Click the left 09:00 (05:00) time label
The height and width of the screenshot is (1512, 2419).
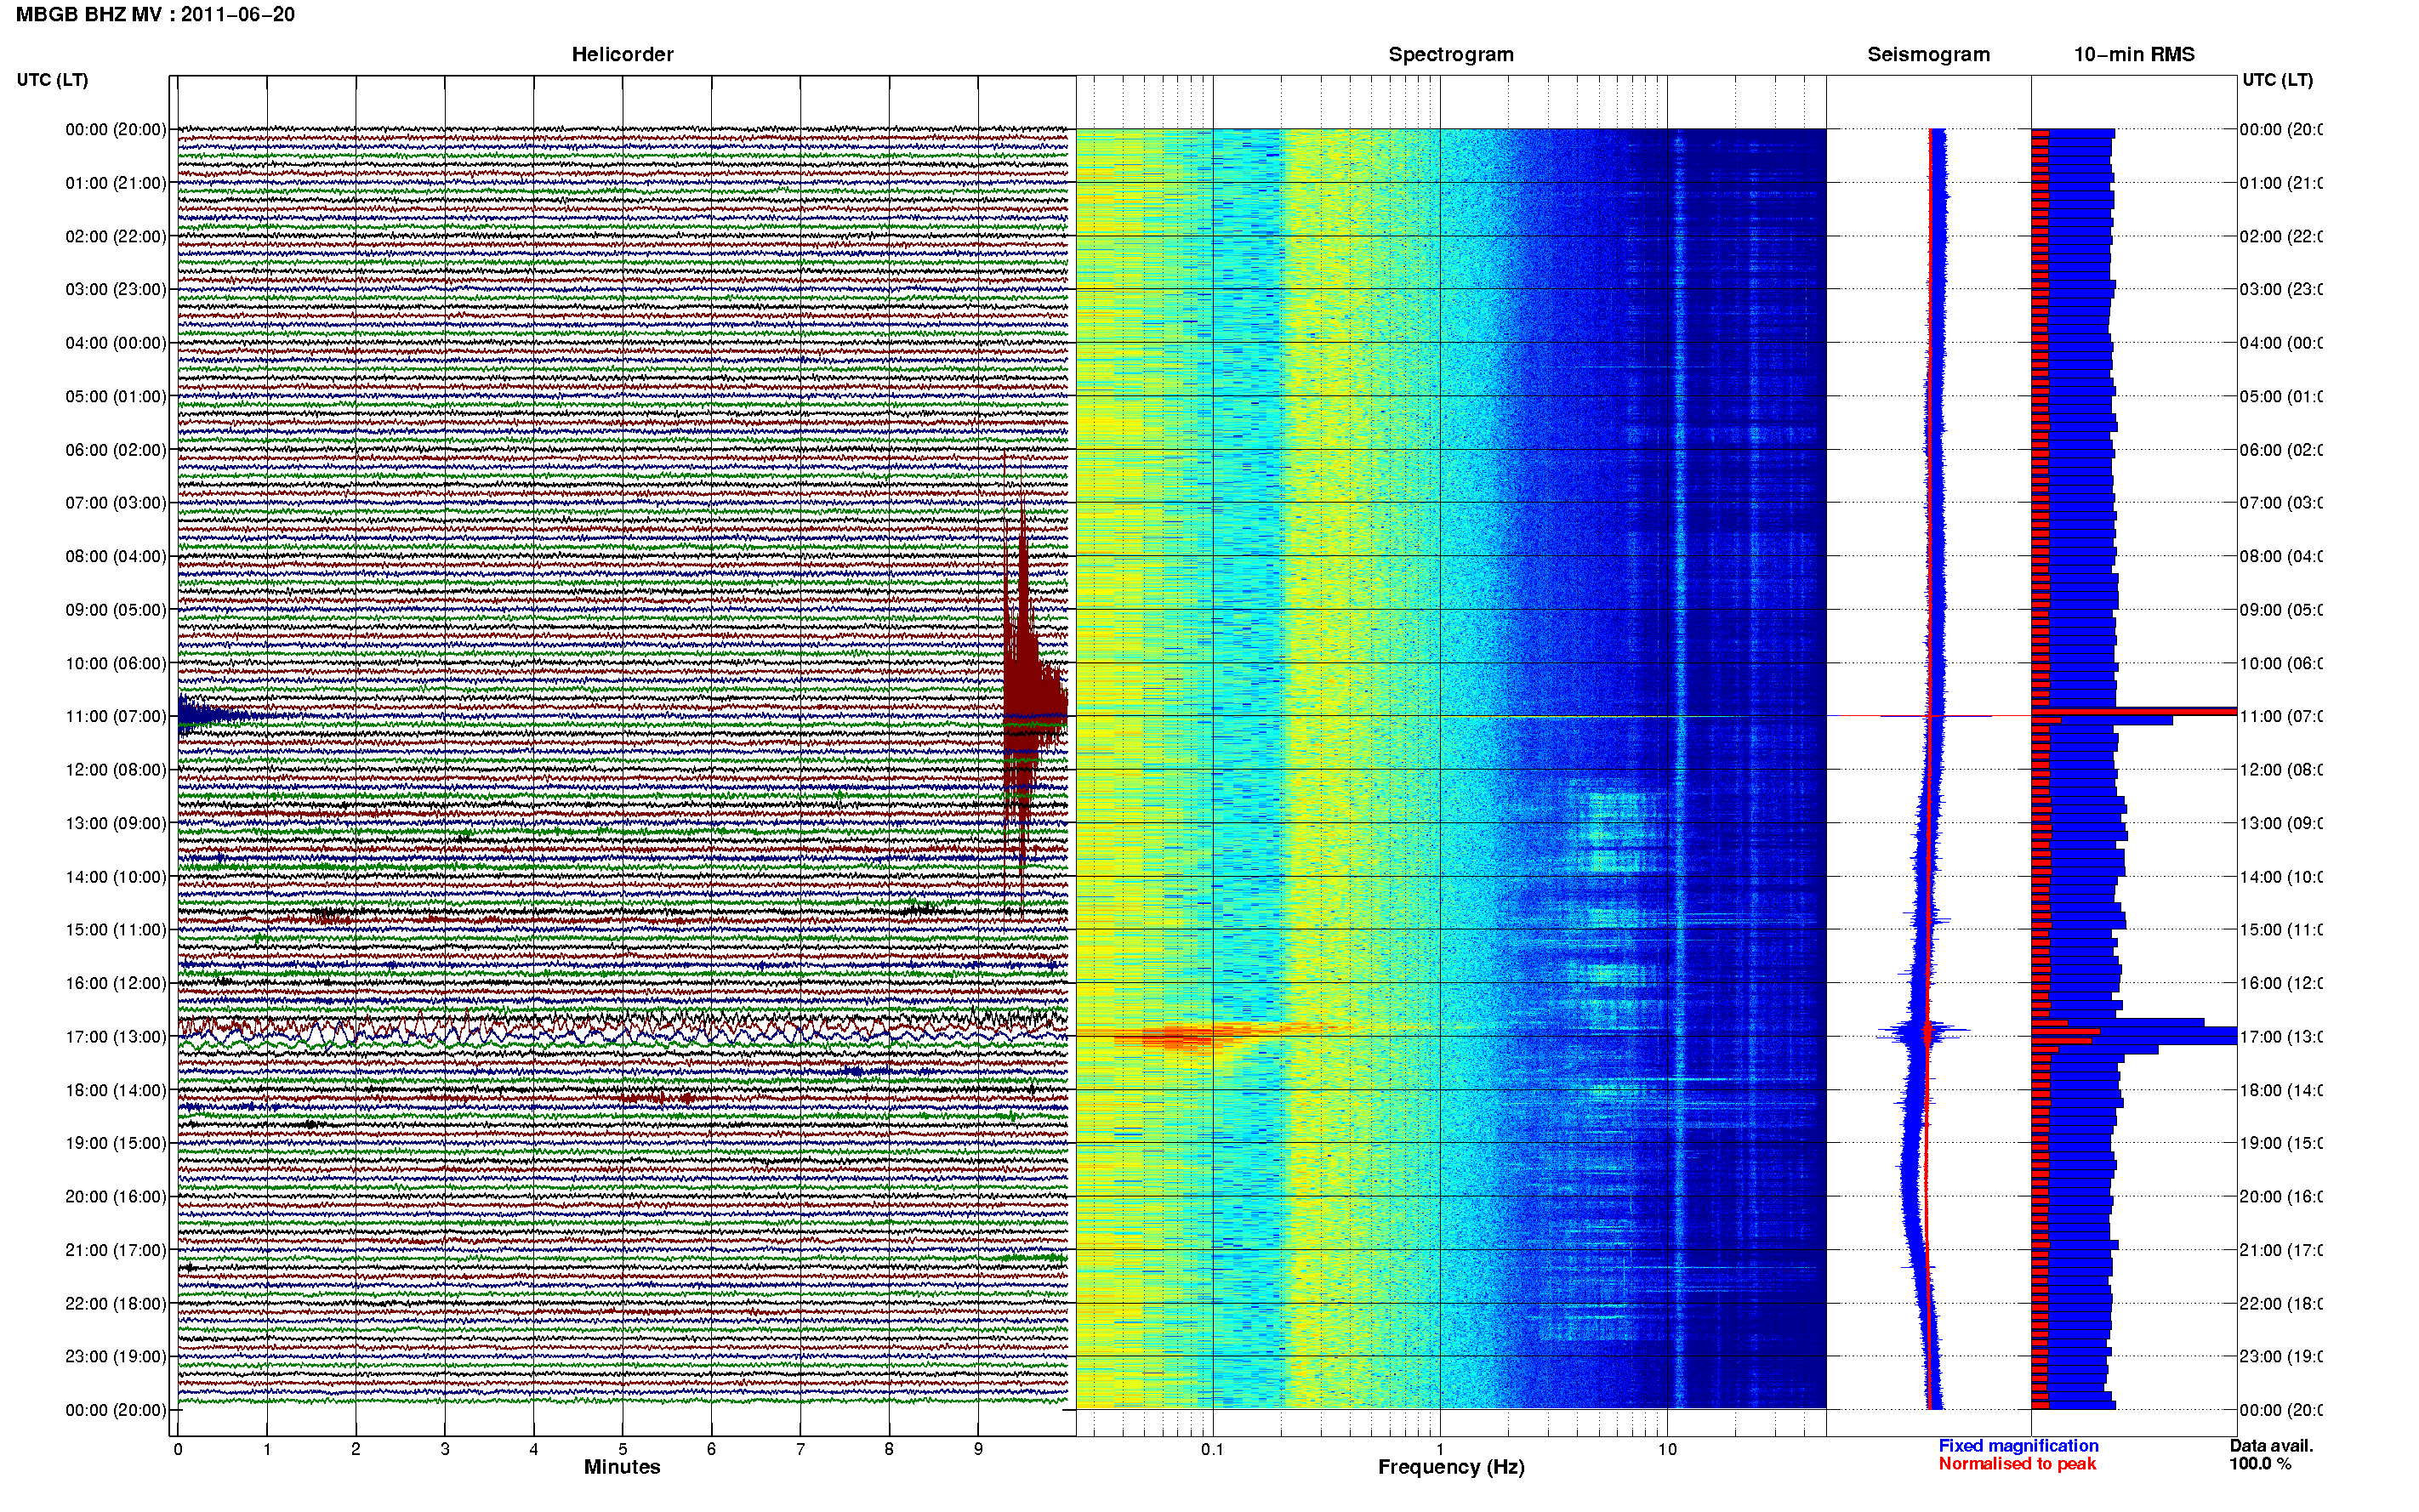116,609
